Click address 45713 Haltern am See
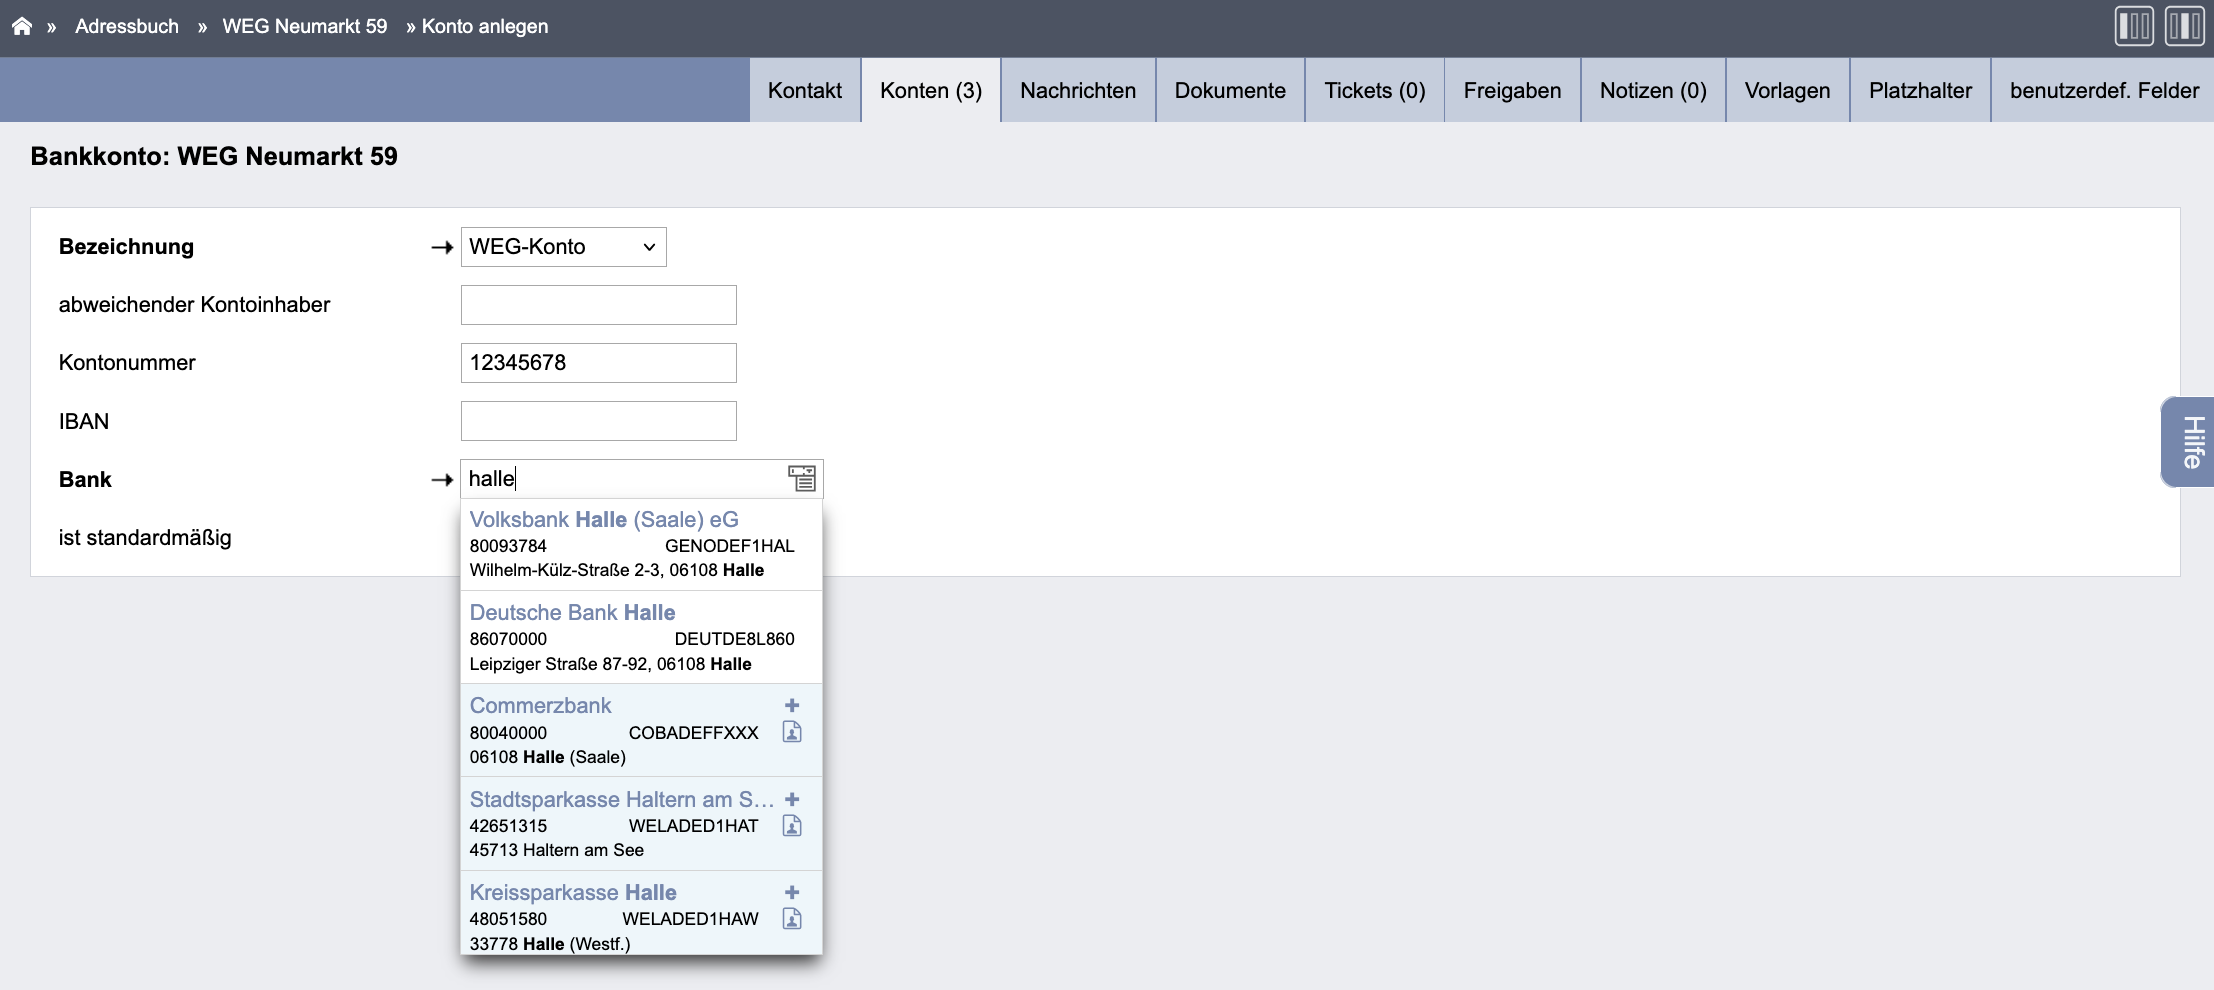The width and height of the screenshot is (2214, 990). (x=556, y=850)
